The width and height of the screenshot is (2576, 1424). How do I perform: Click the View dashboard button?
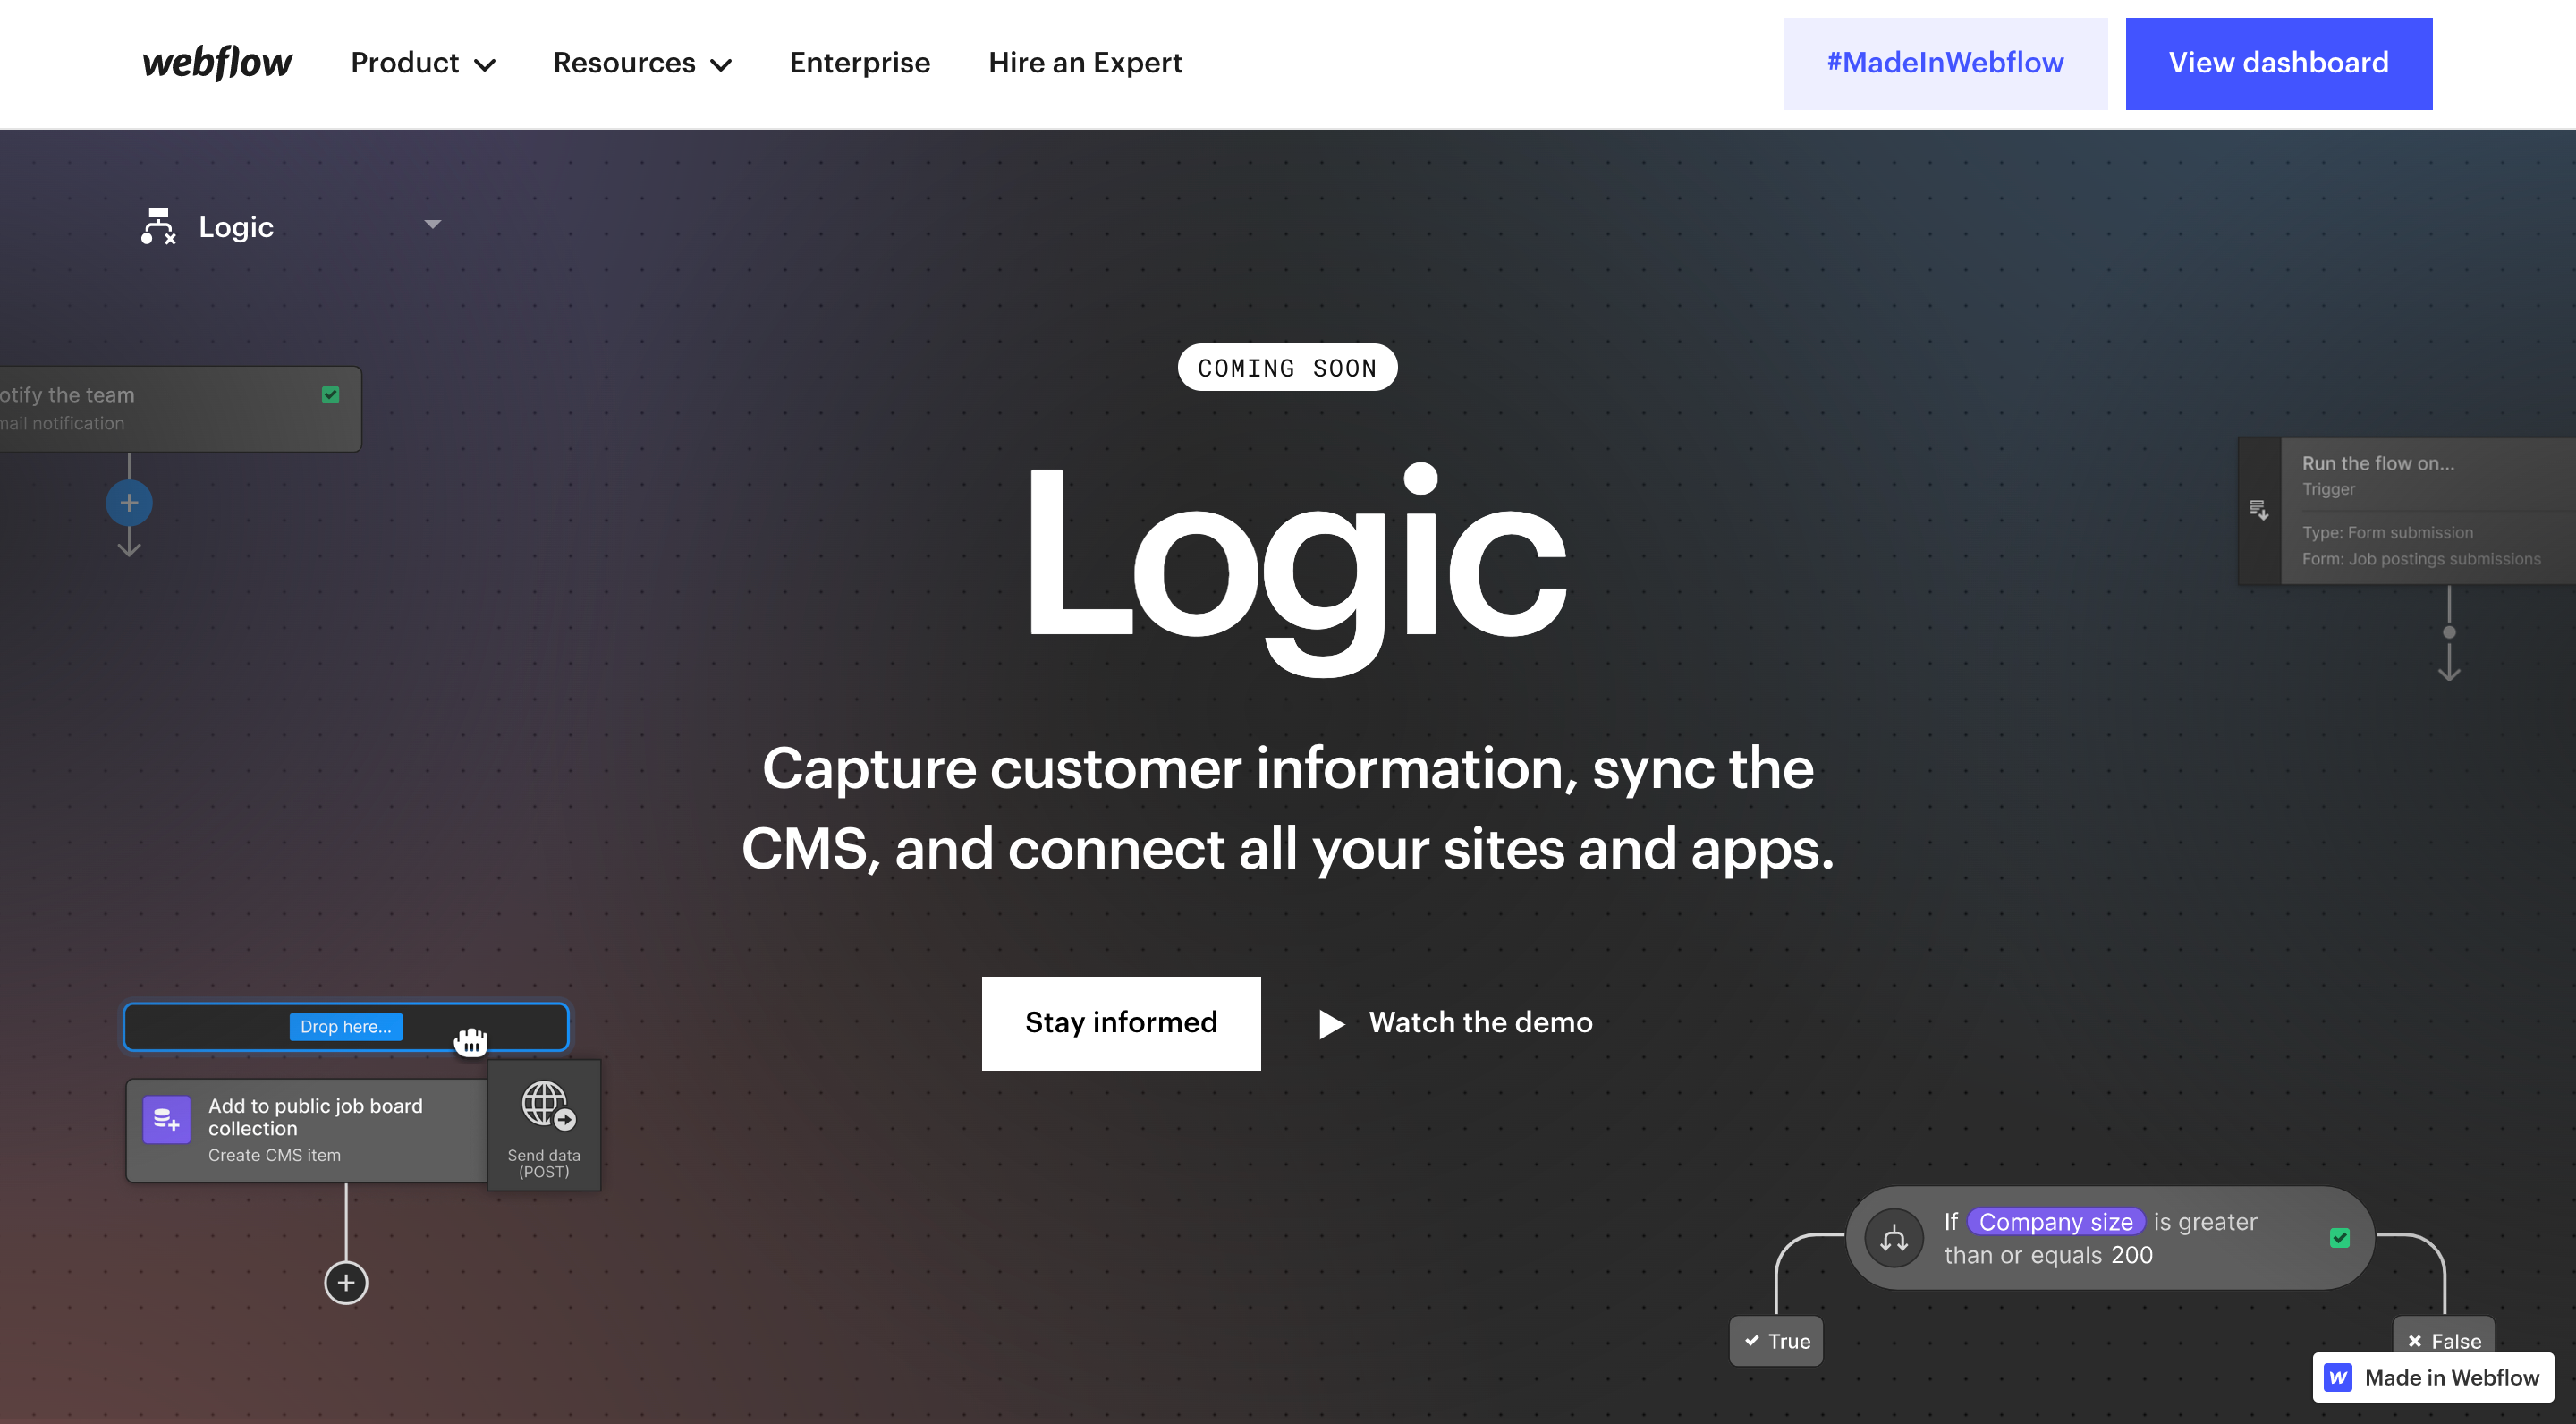click(x=2278, y=63)
